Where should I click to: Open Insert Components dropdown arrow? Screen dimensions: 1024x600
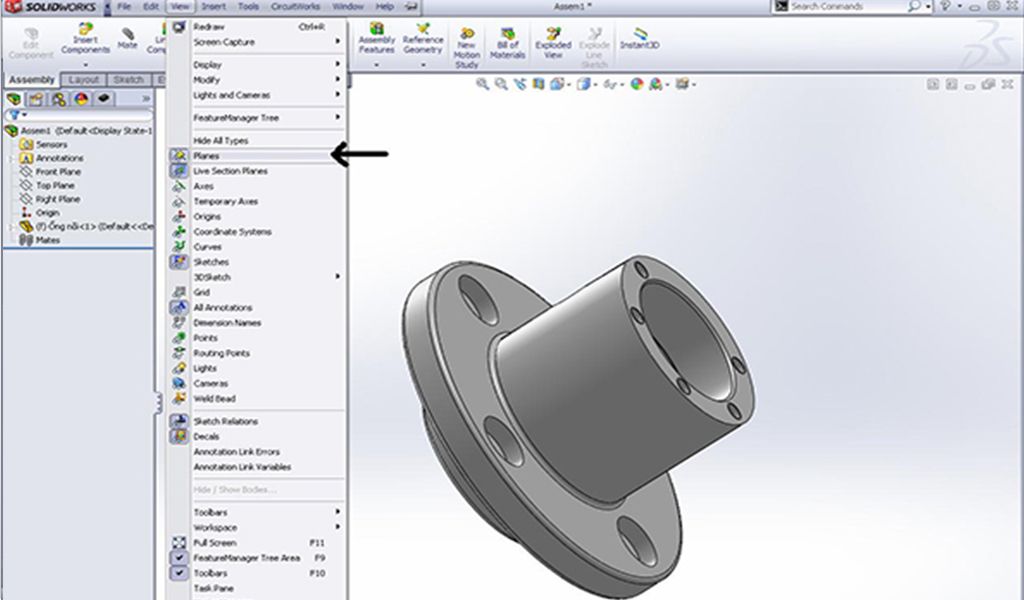(x=86, y=65)
